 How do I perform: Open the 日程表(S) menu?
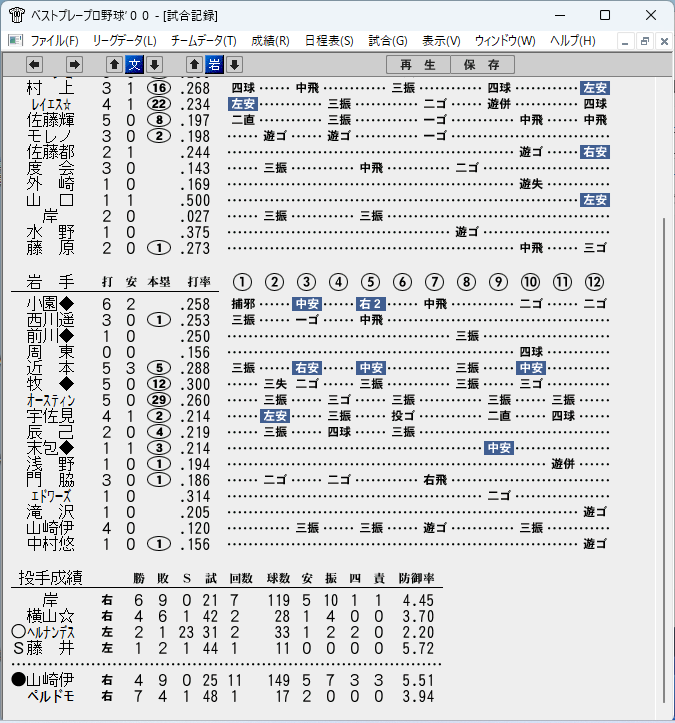pyautogui.click(x=329, y=41)
